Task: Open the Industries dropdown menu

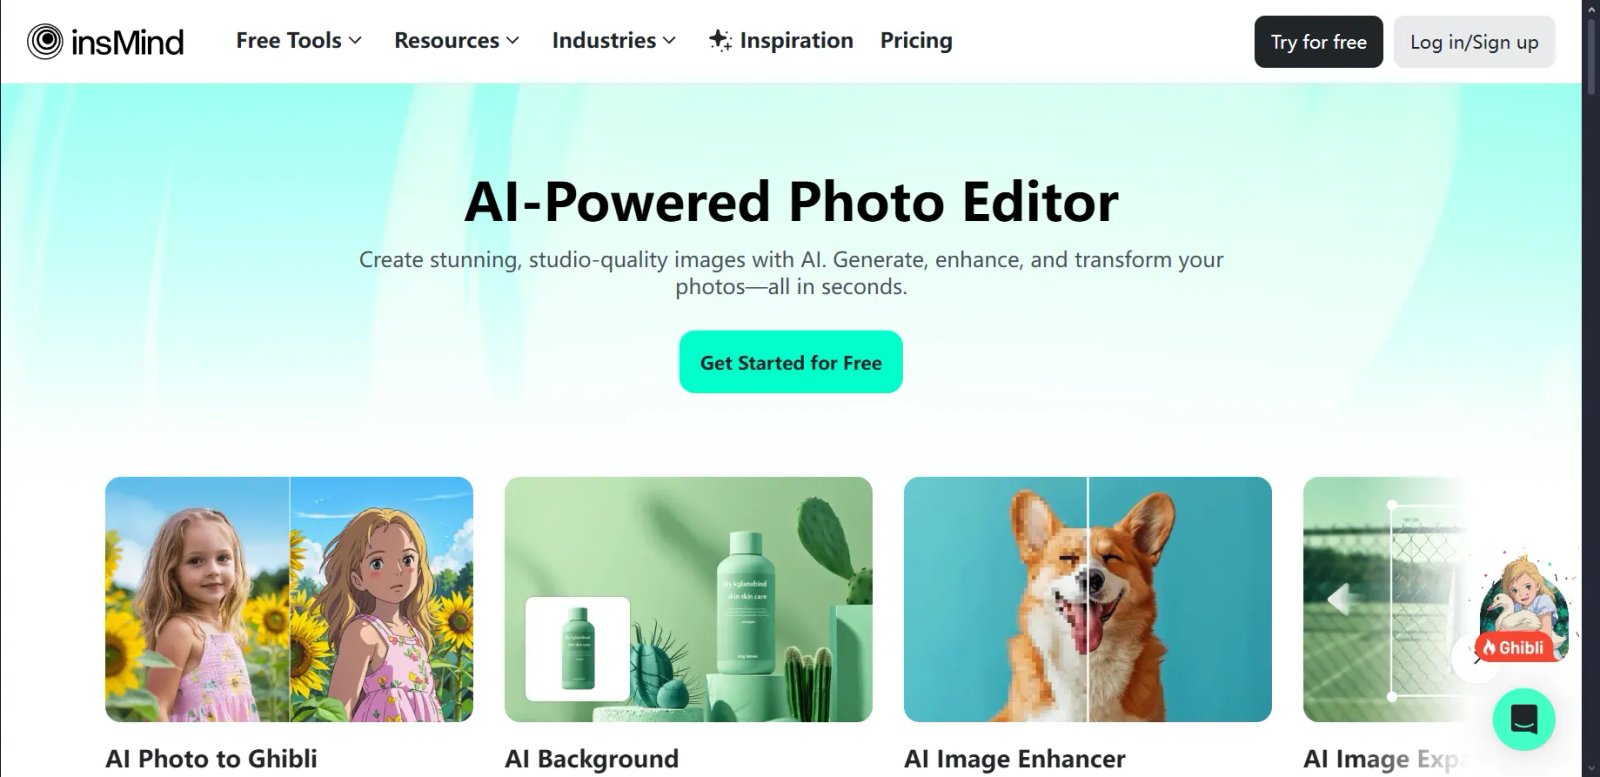Action: [x=614, y=41]
